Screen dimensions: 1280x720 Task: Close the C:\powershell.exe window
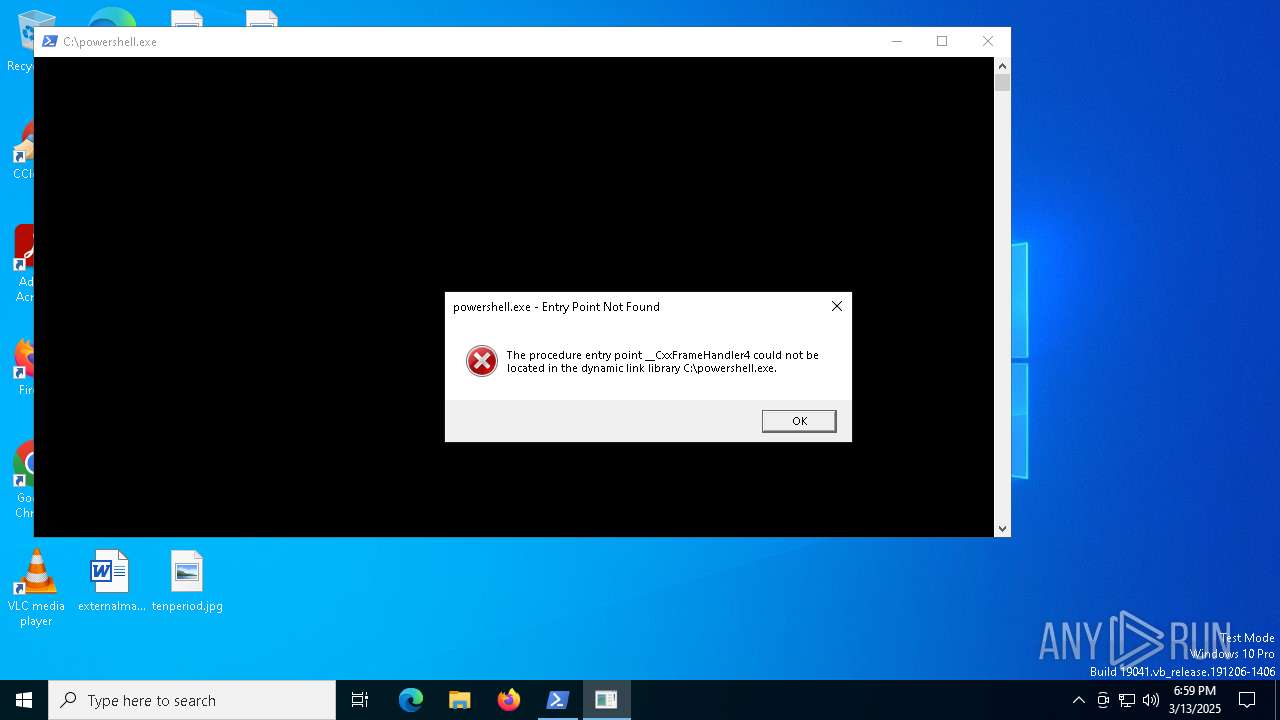coord(988,41)
